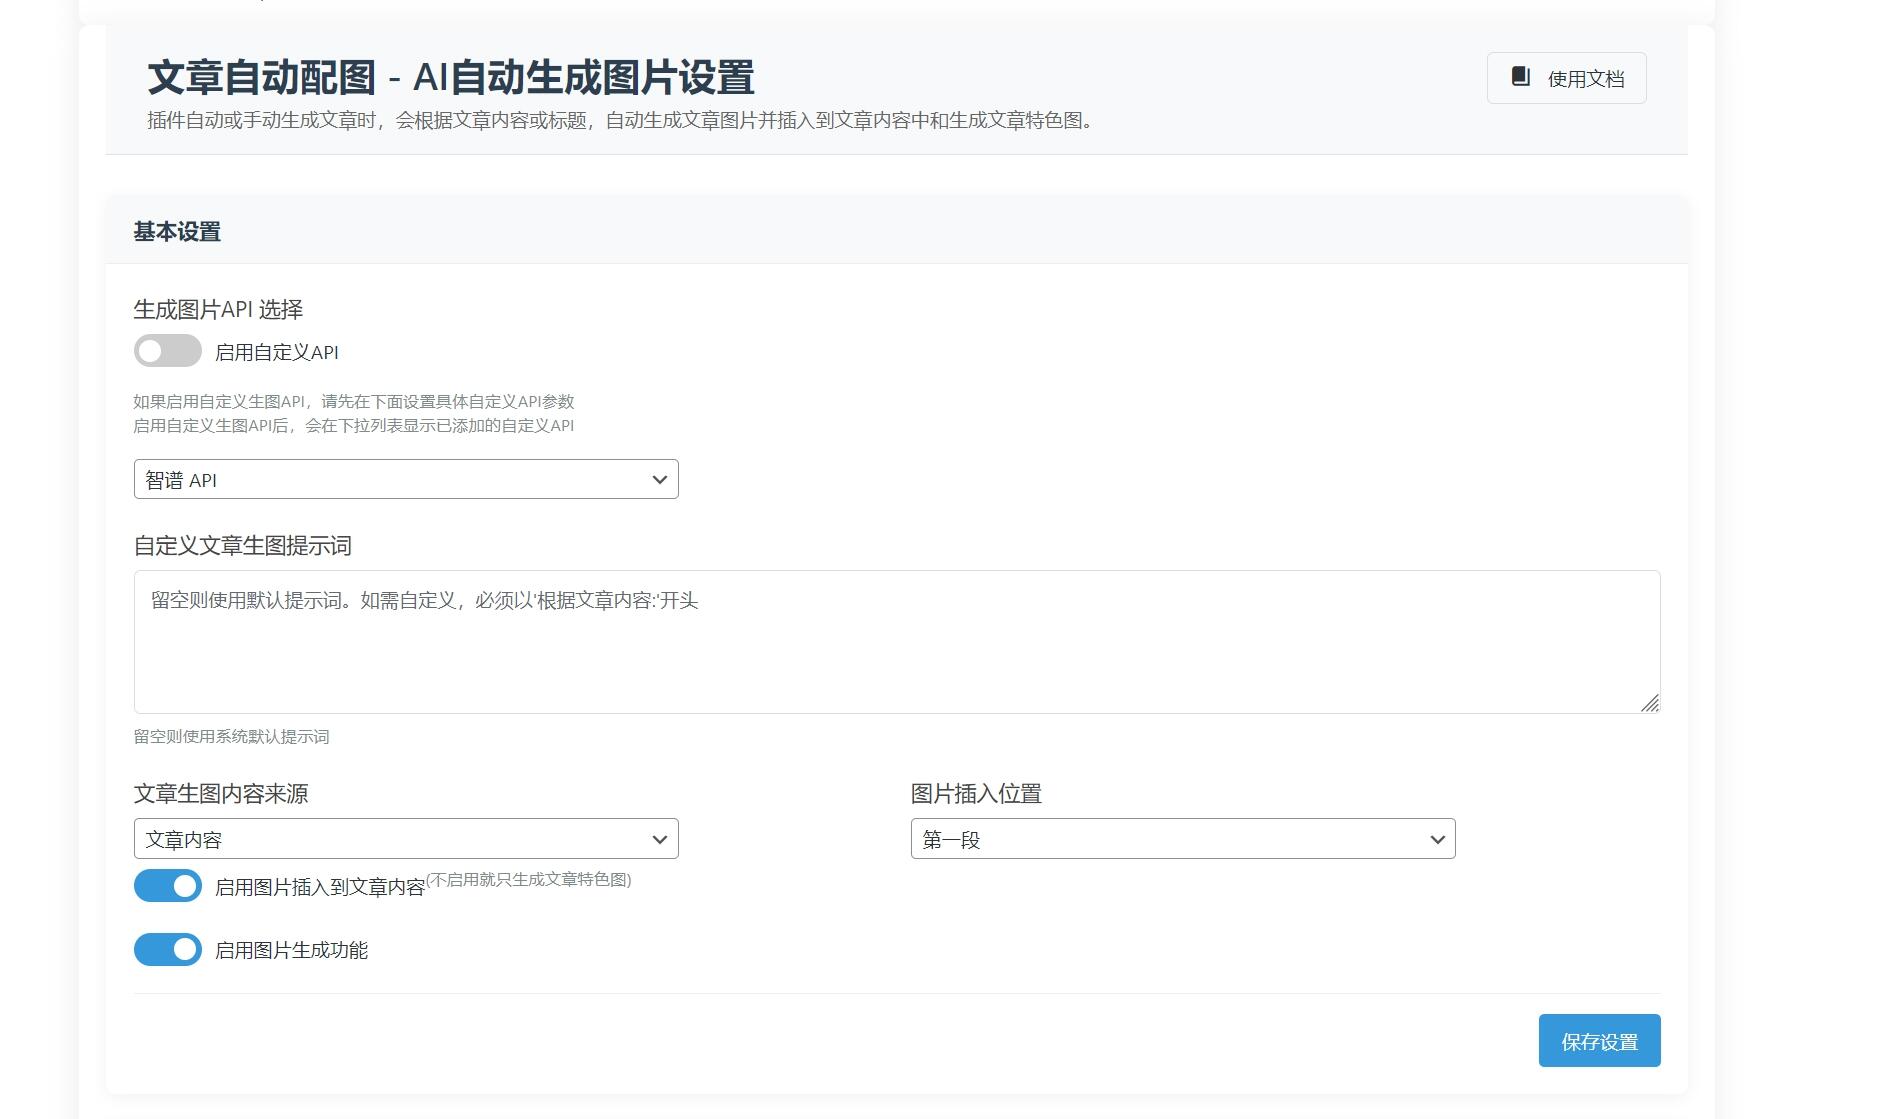Click the note 不启用就只生成文章特色图
This screenshot has height=1119, width=1884.
pyautogui.click(x=531, y=878)
